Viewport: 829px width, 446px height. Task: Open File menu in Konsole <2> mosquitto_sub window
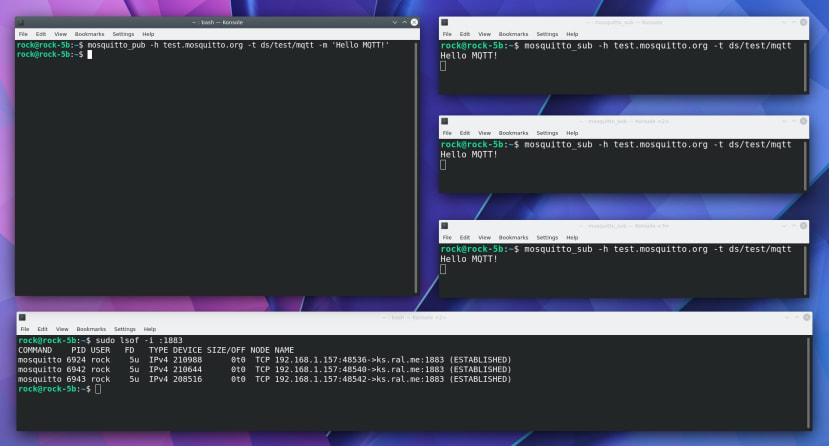pos(447,133)
